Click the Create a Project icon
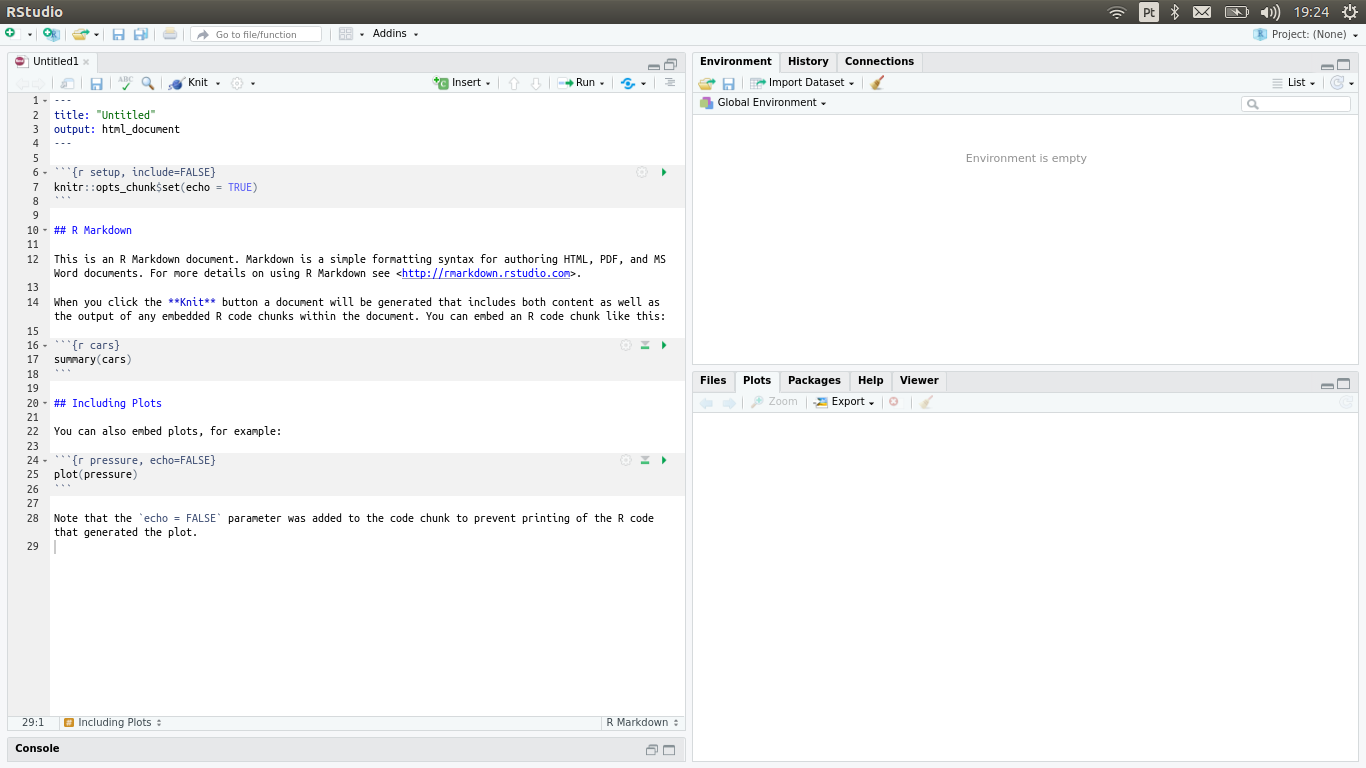The image size is (1366, 768). click(50, 34)
